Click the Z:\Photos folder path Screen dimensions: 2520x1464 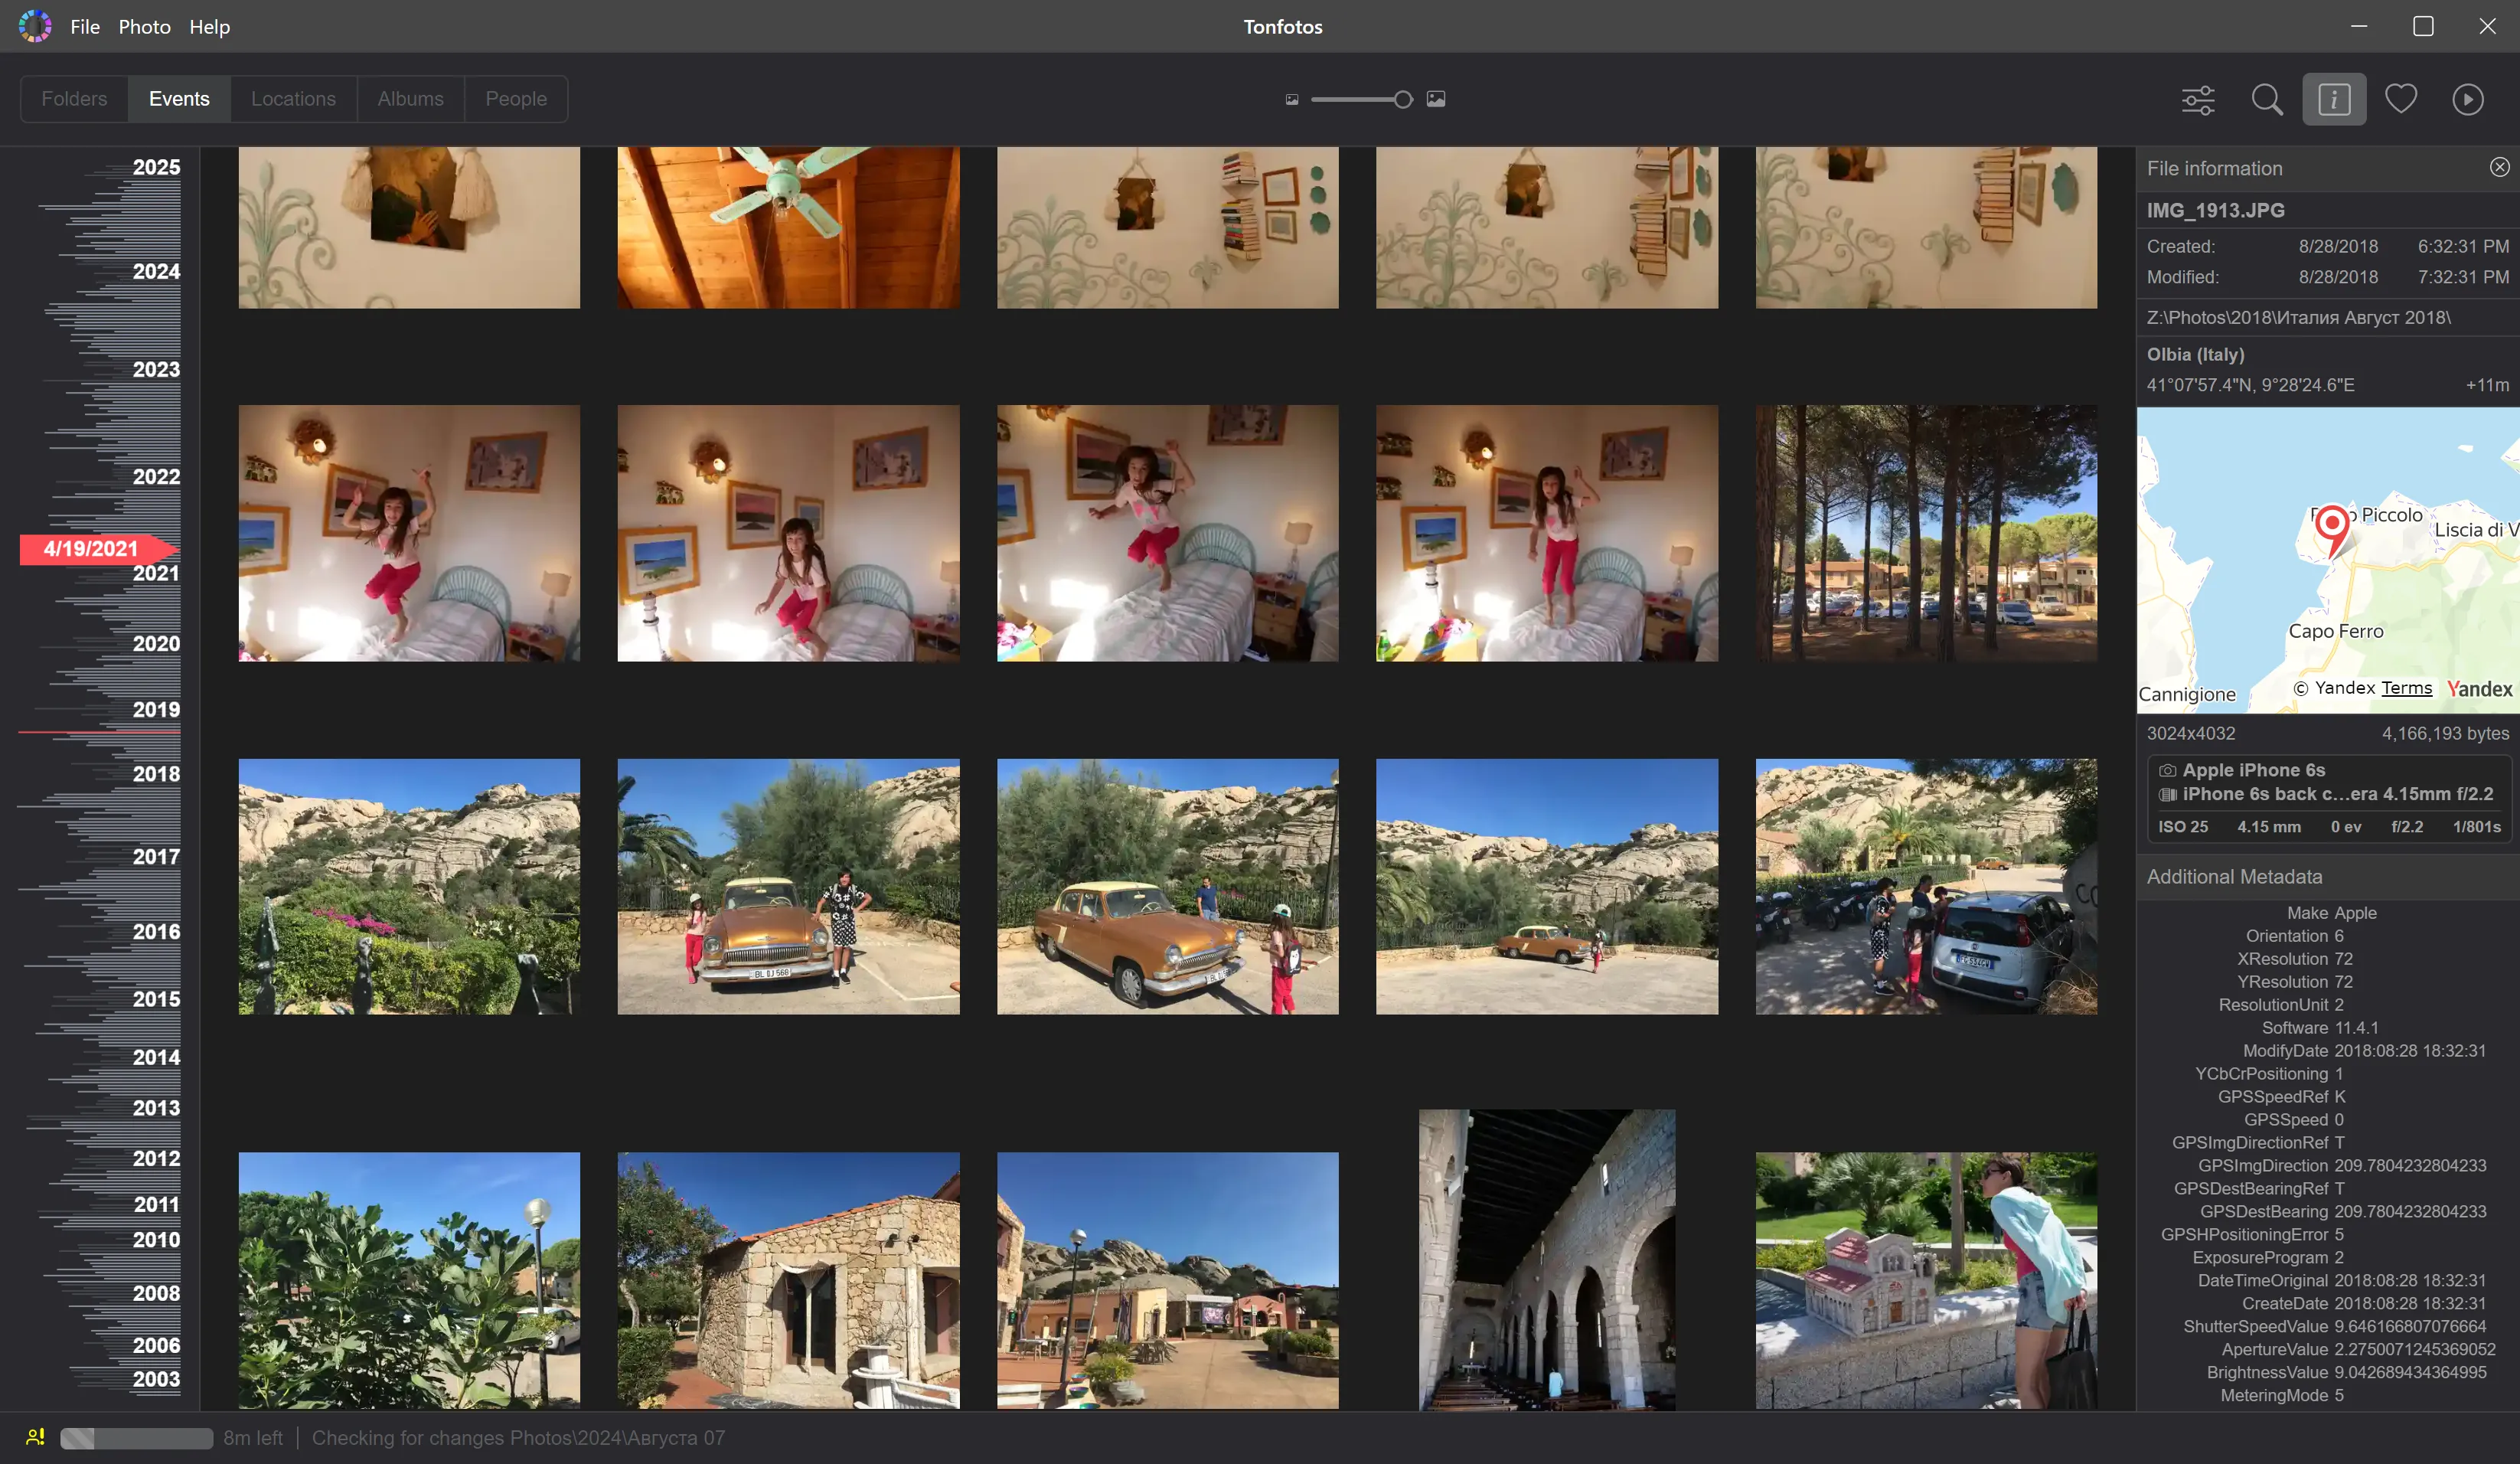pyautogui.click(x=2298, y=317)
